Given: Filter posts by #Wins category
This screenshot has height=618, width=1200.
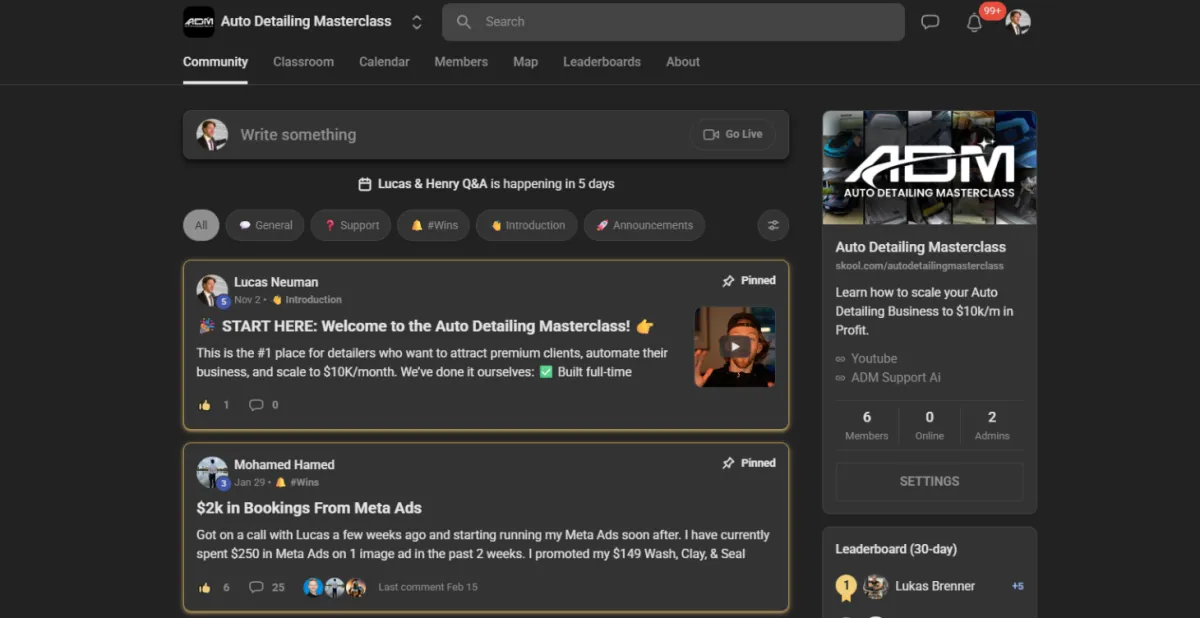Looking at the screenshot, I should (434, 225).
